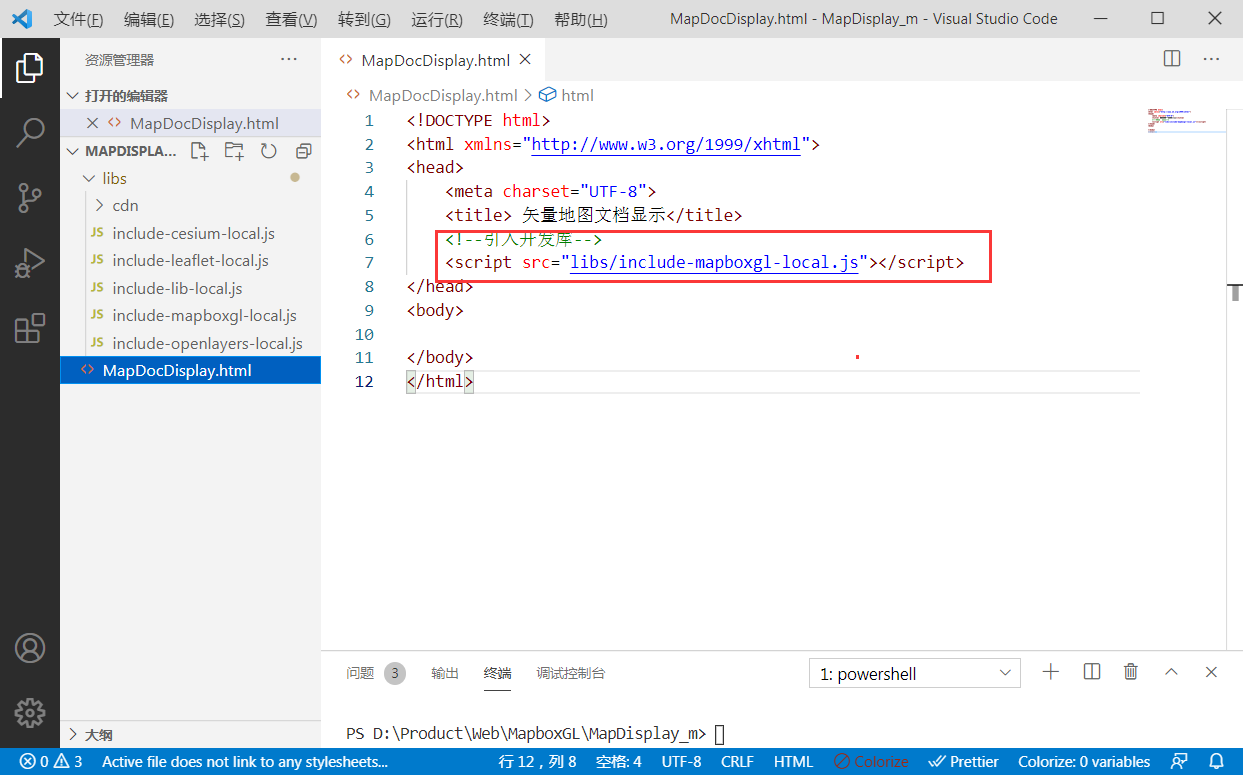1243x775 pixels.
Task: Open the Source Control view
Action: 29,198
